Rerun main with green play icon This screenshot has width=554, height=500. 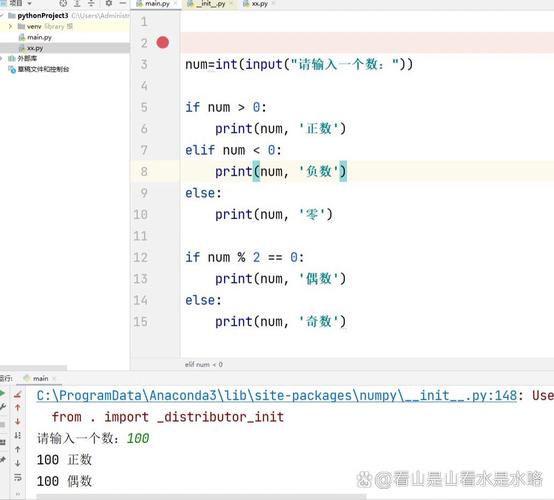click(2, 393)
